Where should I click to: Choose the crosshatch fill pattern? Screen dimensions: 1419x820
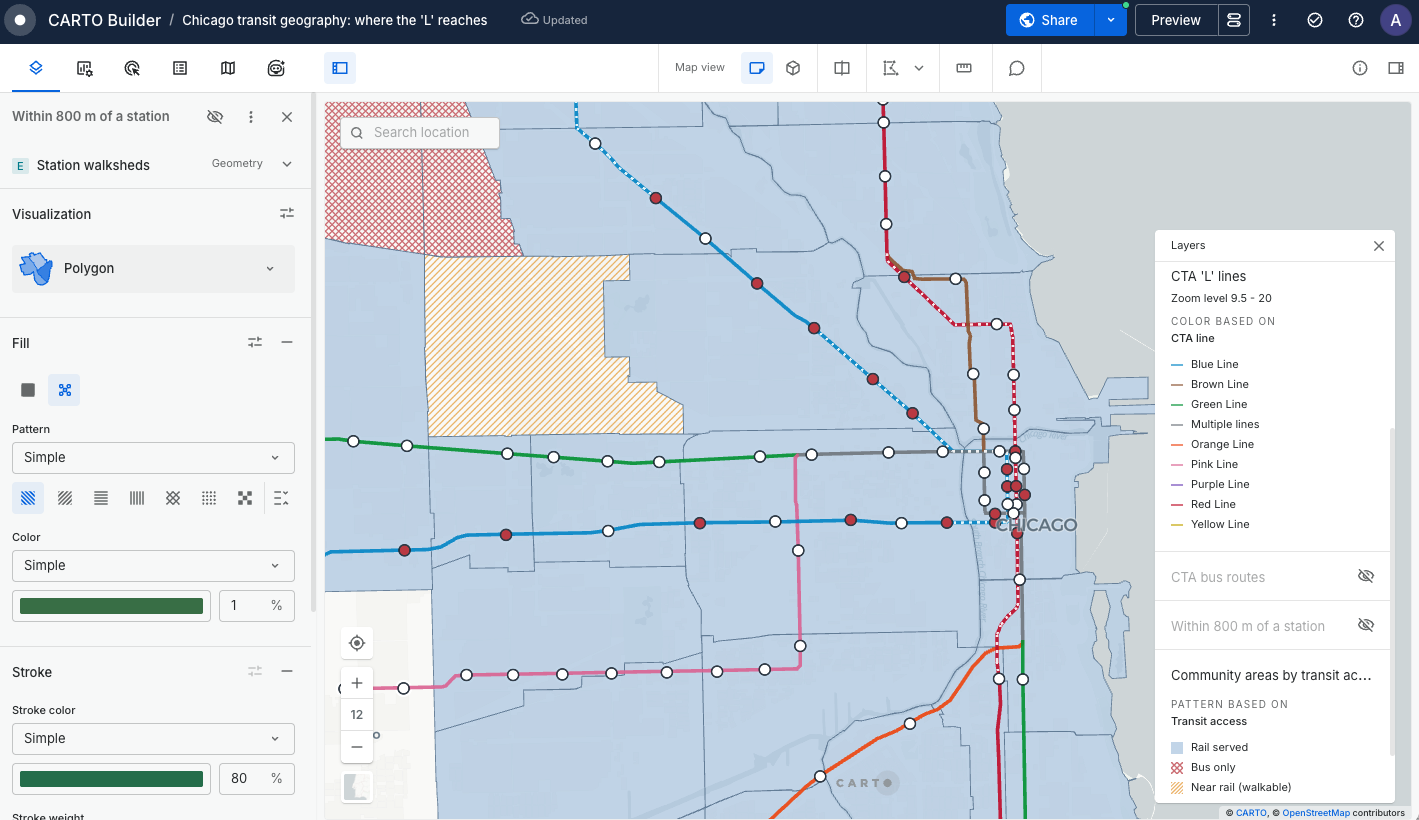coord(173,498)
